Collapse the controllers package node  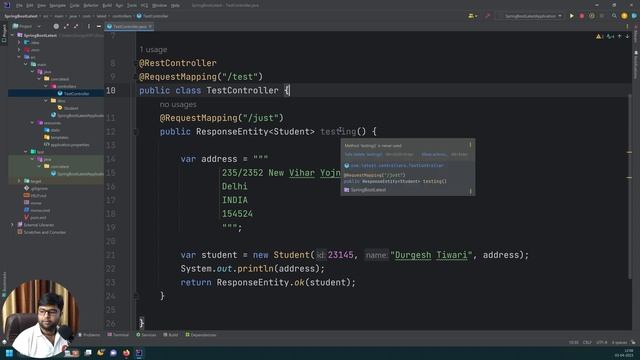click(x=46, y=87)
